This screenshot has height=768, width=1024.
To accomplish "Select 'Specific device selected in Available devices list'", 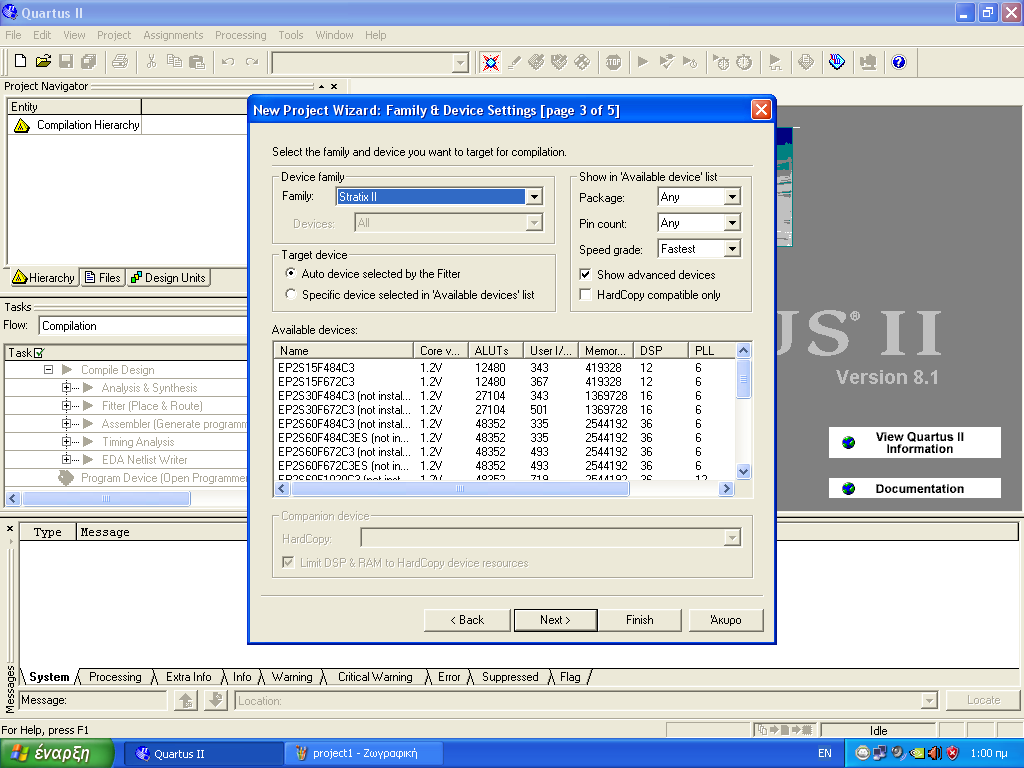I will pos(291,295).
